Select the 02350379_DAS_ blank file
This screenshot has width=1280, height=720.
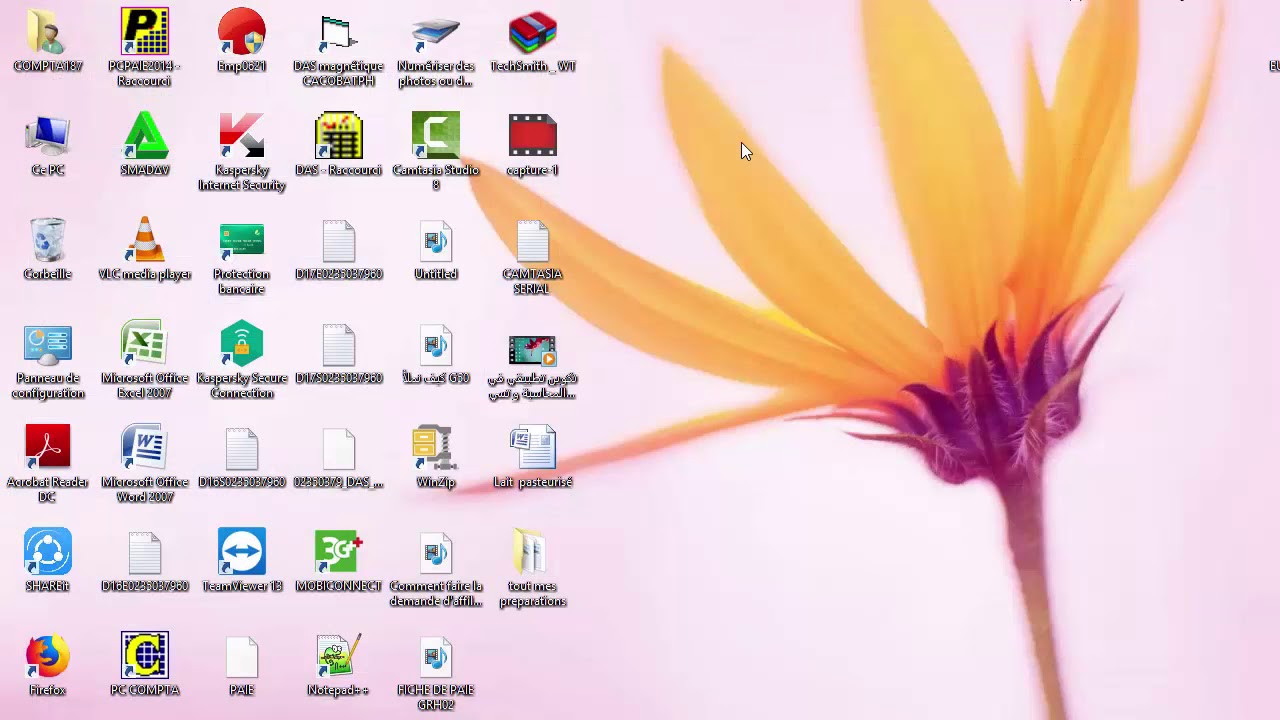(339, 448)
